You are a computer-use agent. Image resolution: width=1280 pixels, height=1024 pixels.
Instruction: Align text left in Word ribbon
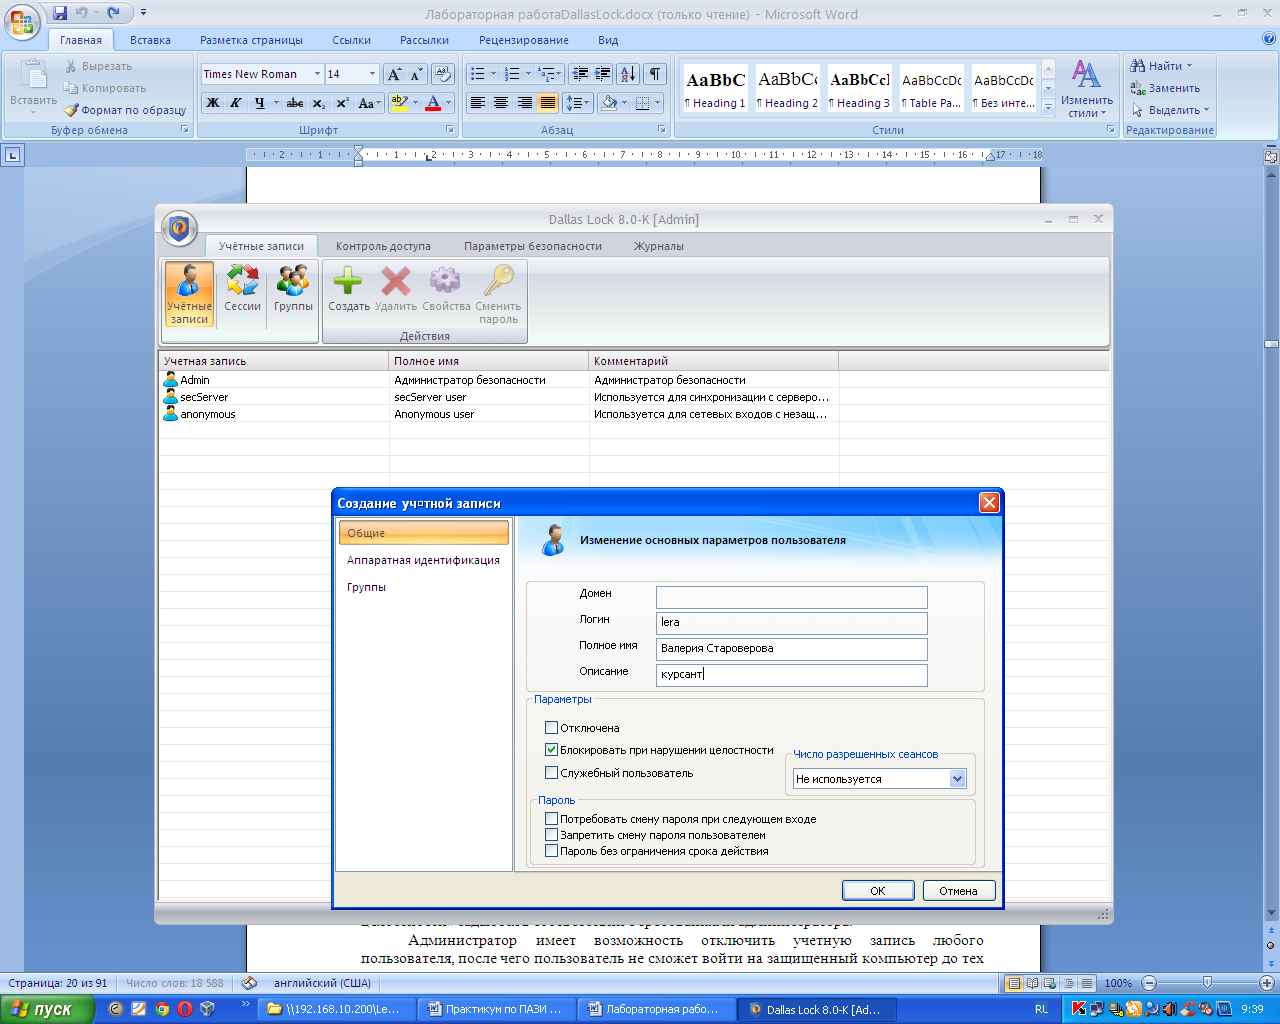478,103
